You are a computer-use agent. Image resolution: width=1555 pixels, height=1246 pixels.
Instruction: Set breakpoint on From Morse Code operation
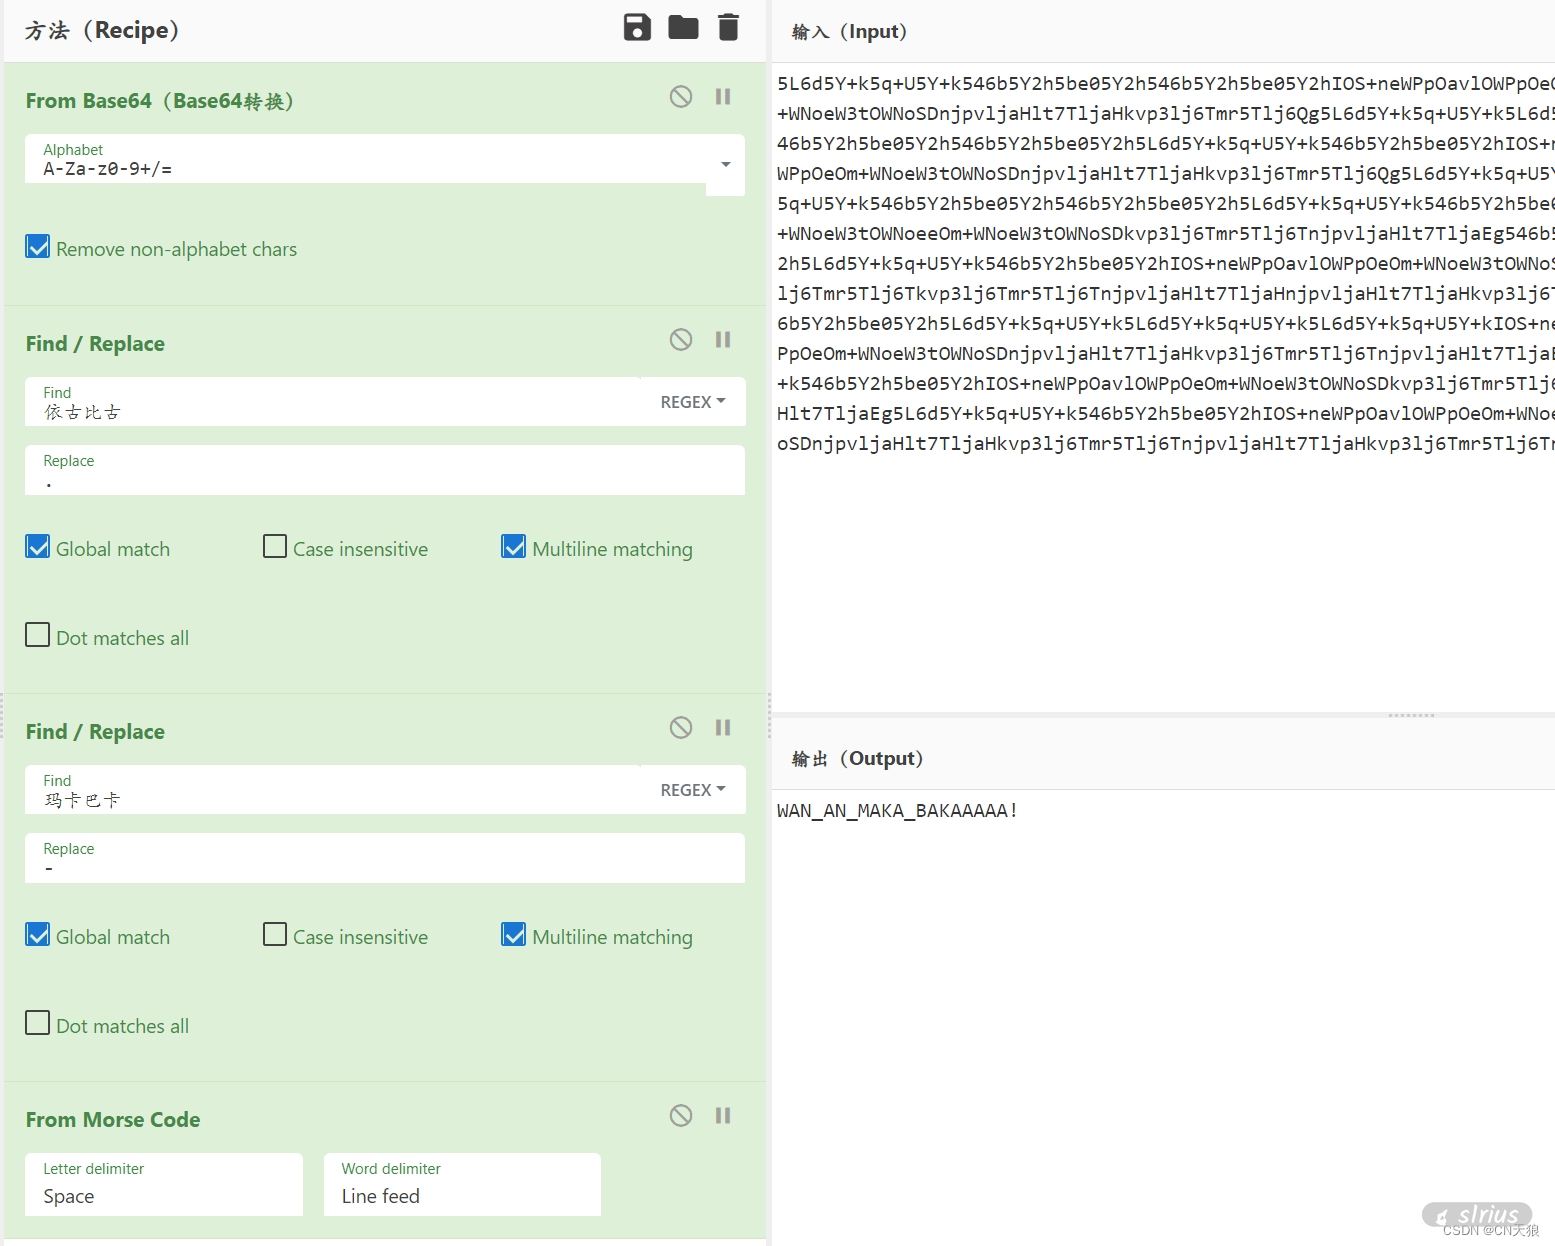coord(723,1116)
